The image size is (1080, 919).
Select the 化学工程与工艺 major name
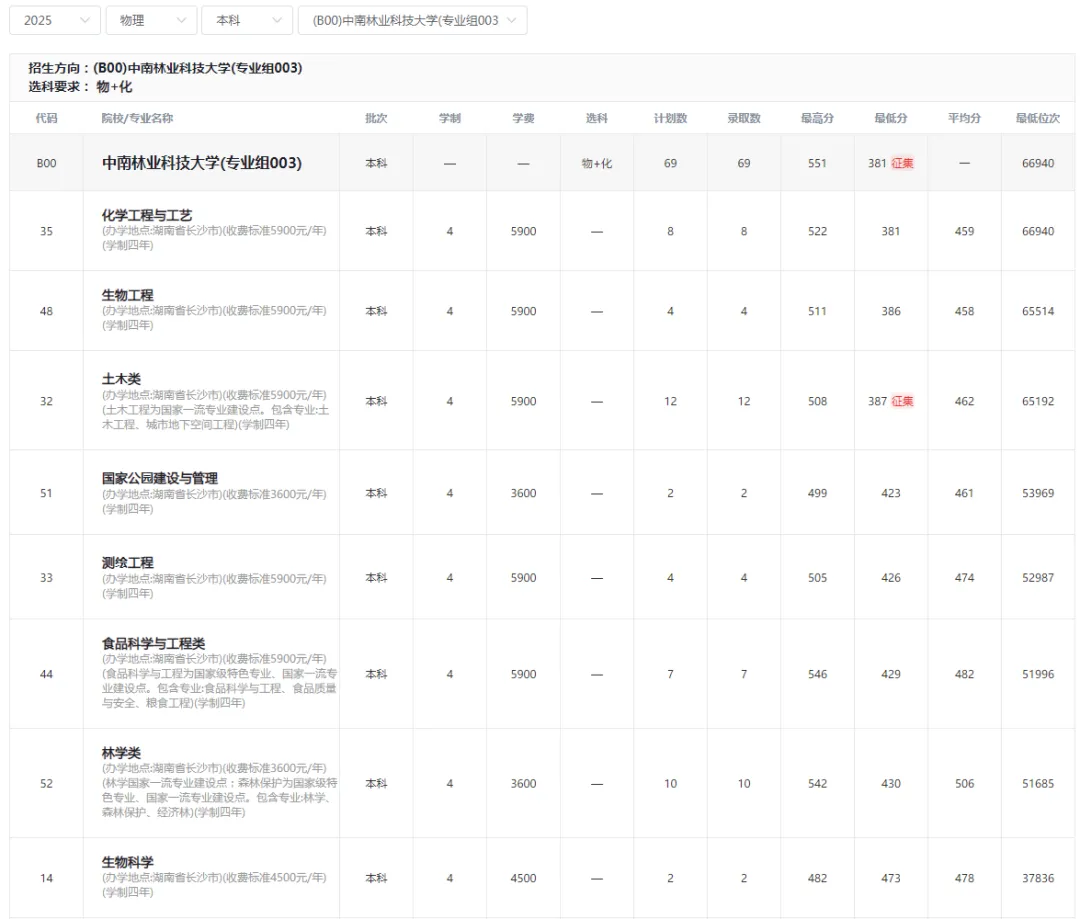coord(147,216)
